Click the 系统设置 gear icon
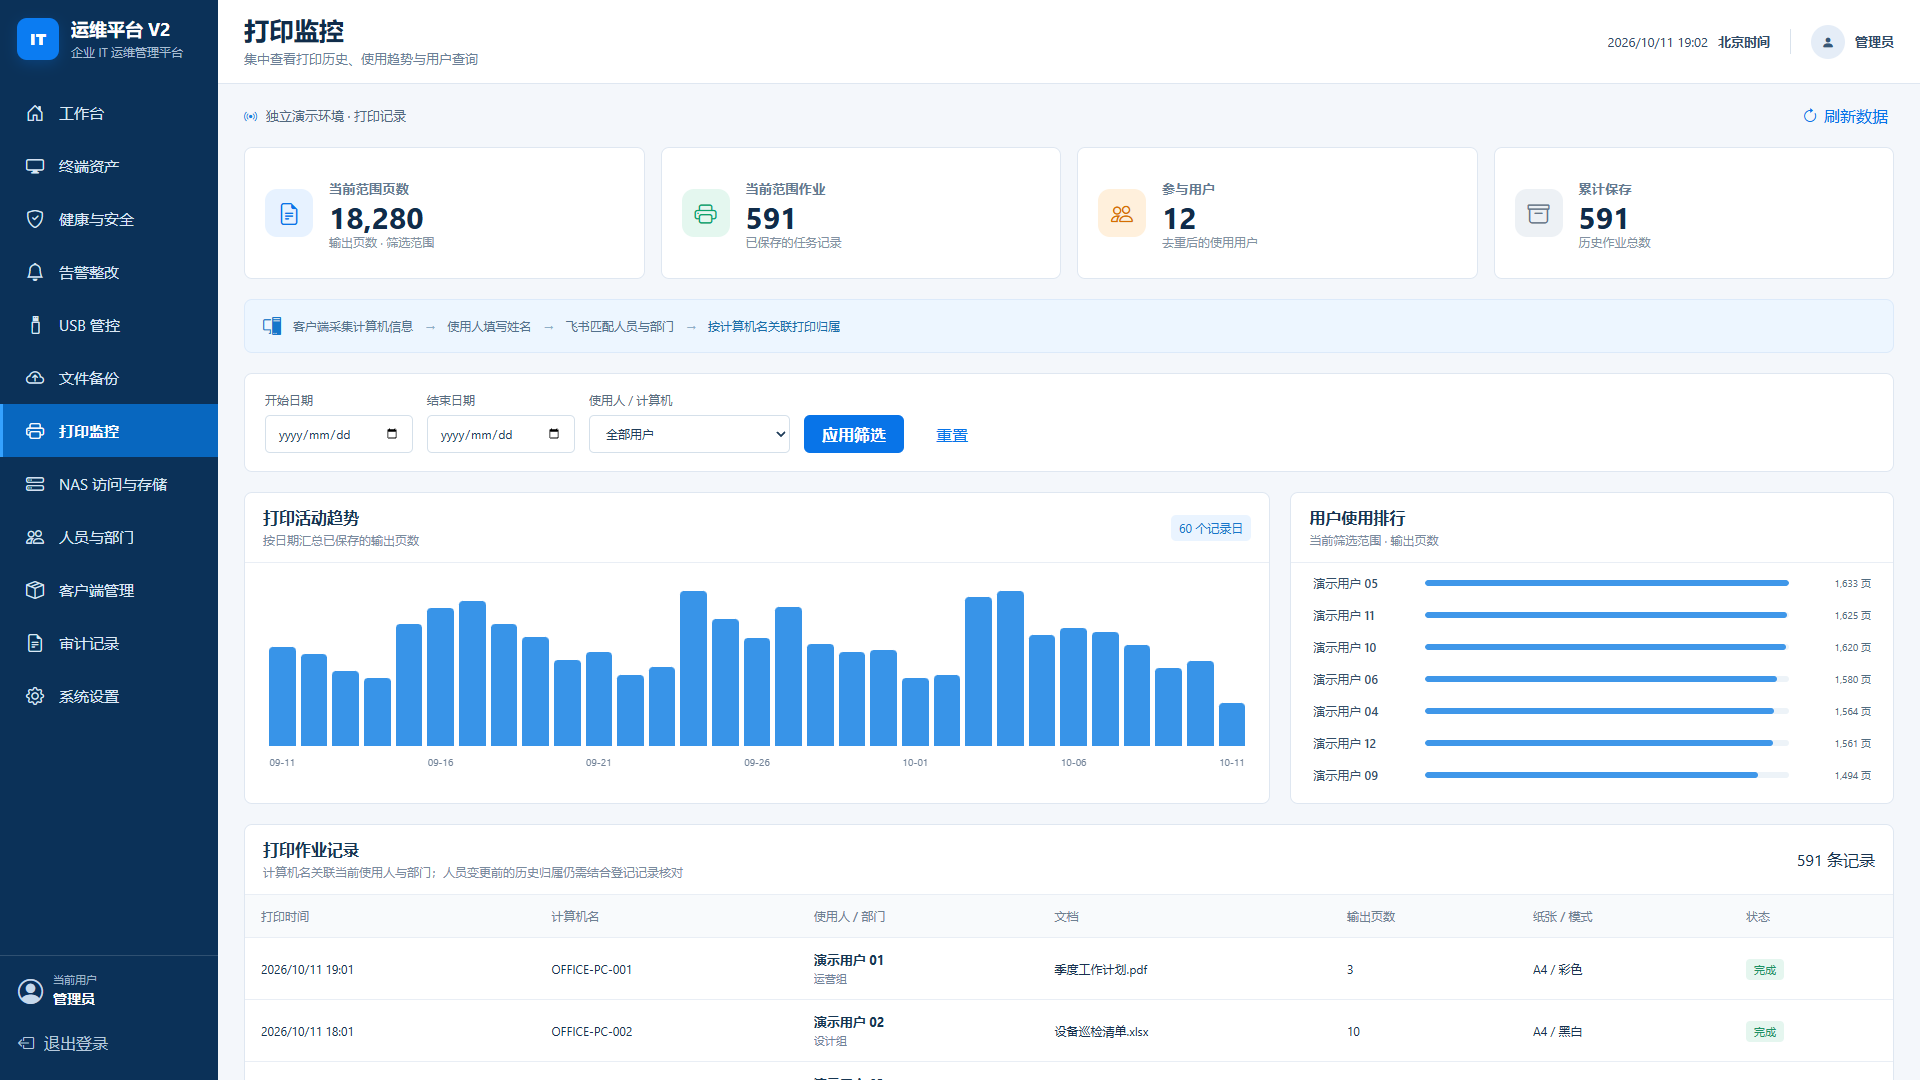 [x=35, y=696]
